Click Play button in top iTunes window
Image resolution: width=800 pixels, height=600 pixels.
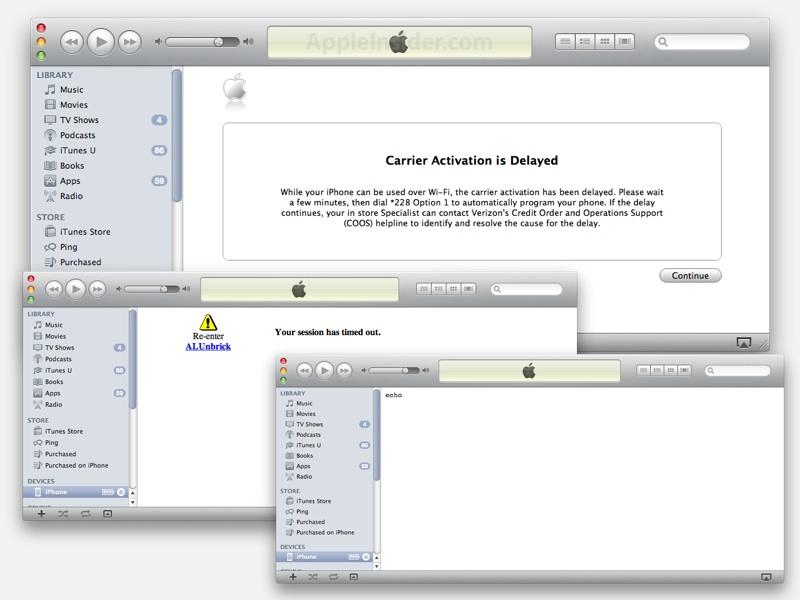101,41
